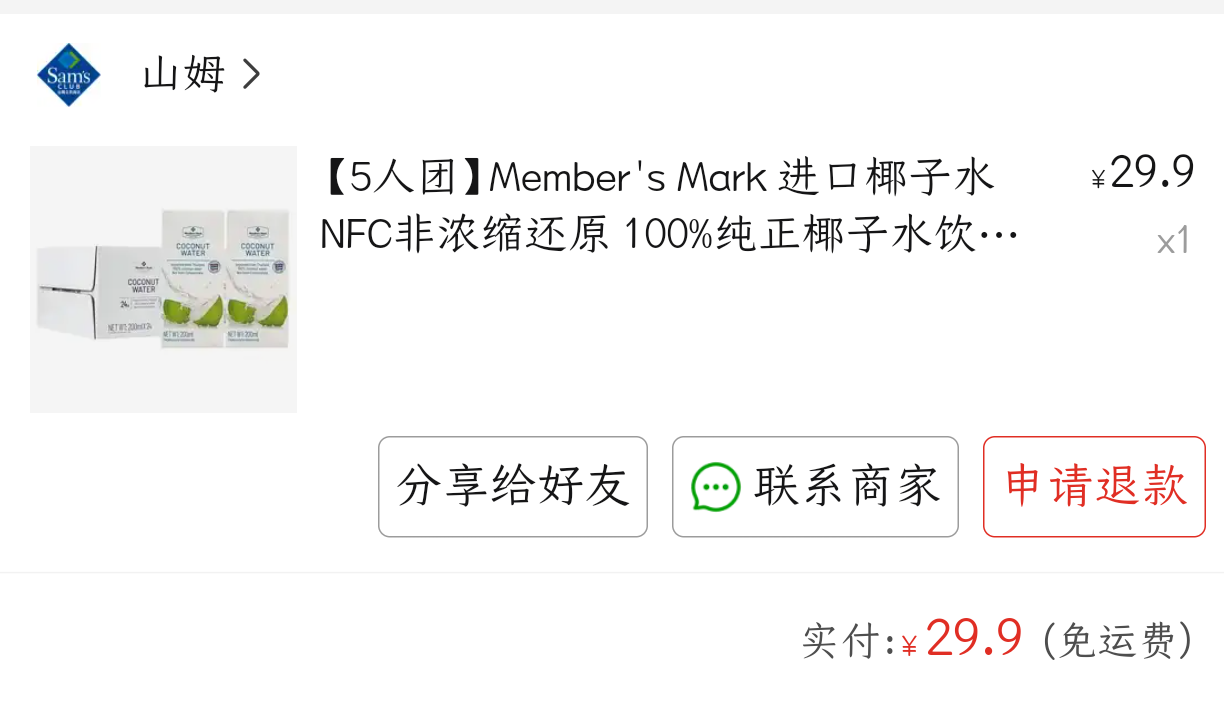Click the 分享给好友 button

[x=513, y=487]
